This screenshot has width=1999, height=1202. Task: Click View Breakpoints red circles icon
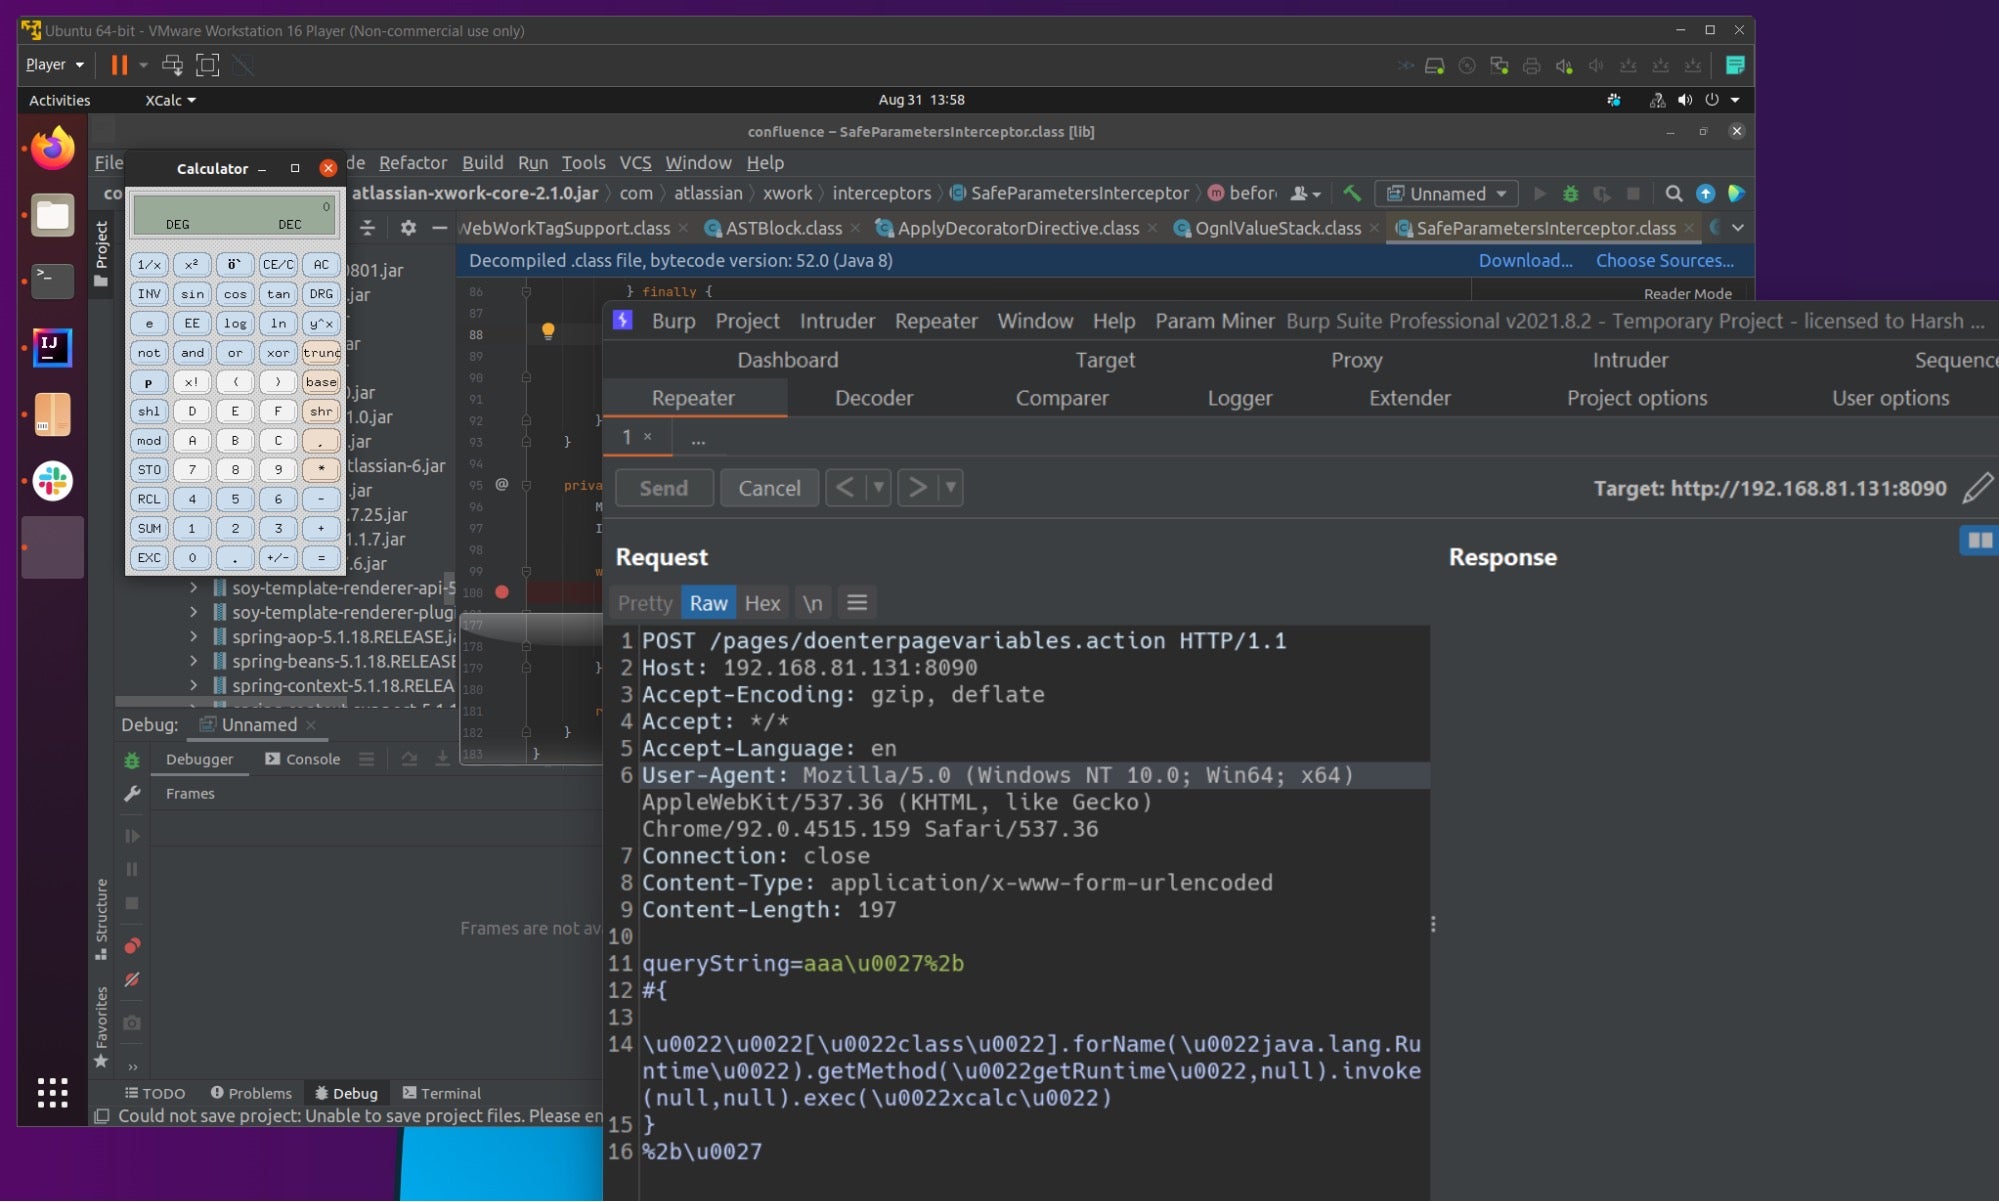132,946
